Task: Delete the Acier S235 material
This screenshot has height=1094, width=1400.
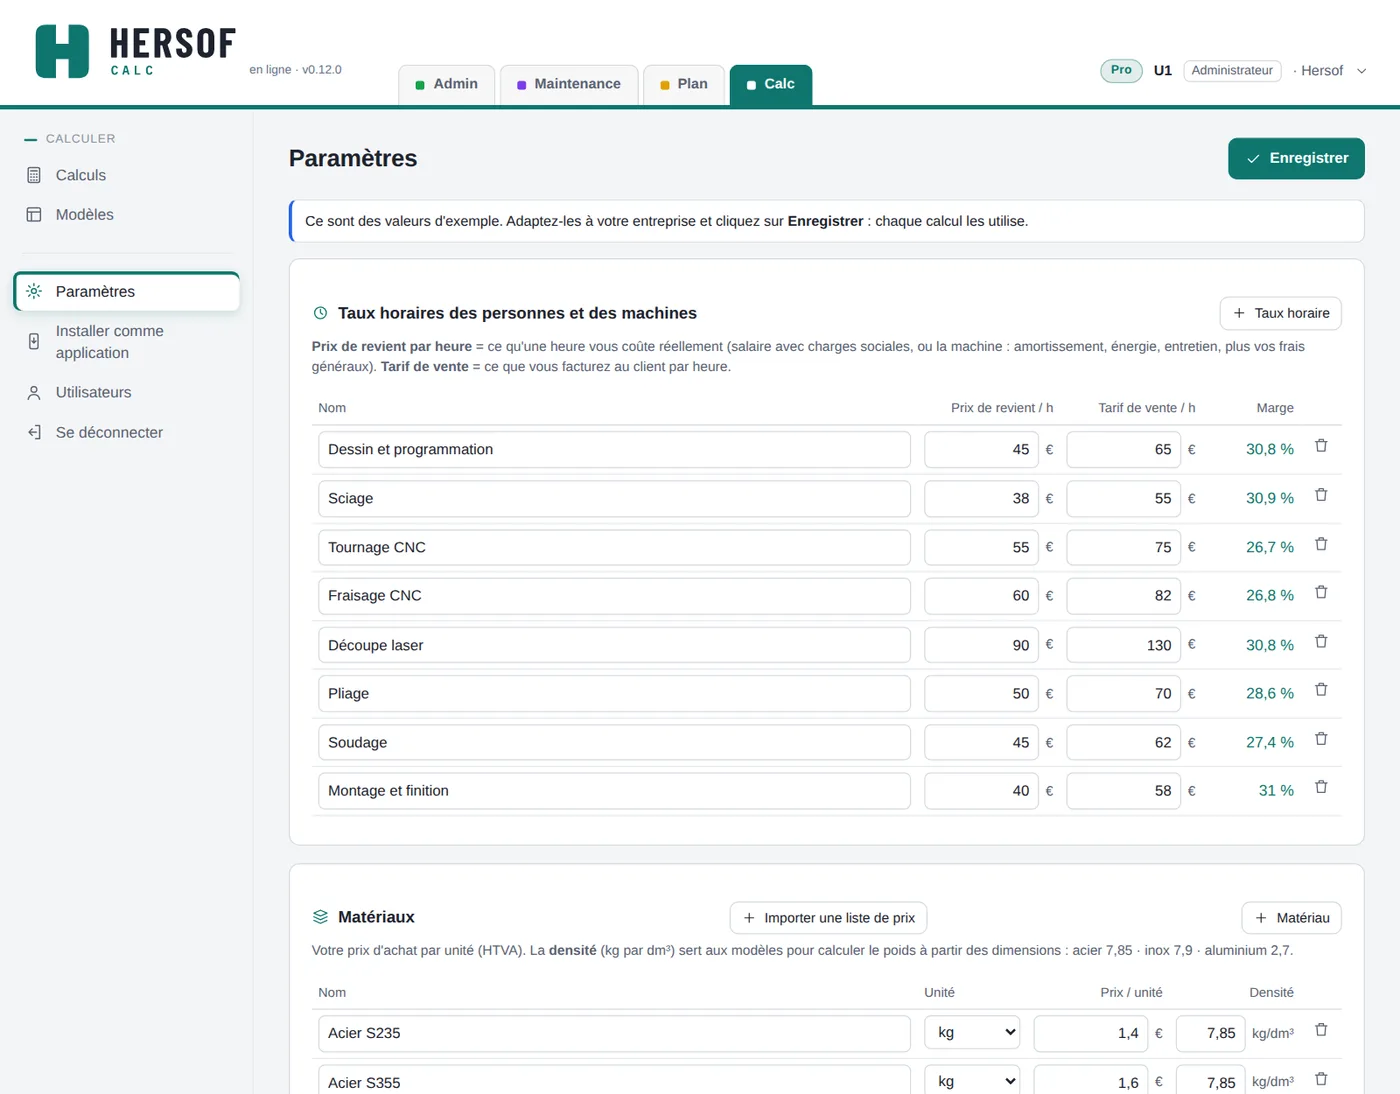Action: (1321, 1030)
